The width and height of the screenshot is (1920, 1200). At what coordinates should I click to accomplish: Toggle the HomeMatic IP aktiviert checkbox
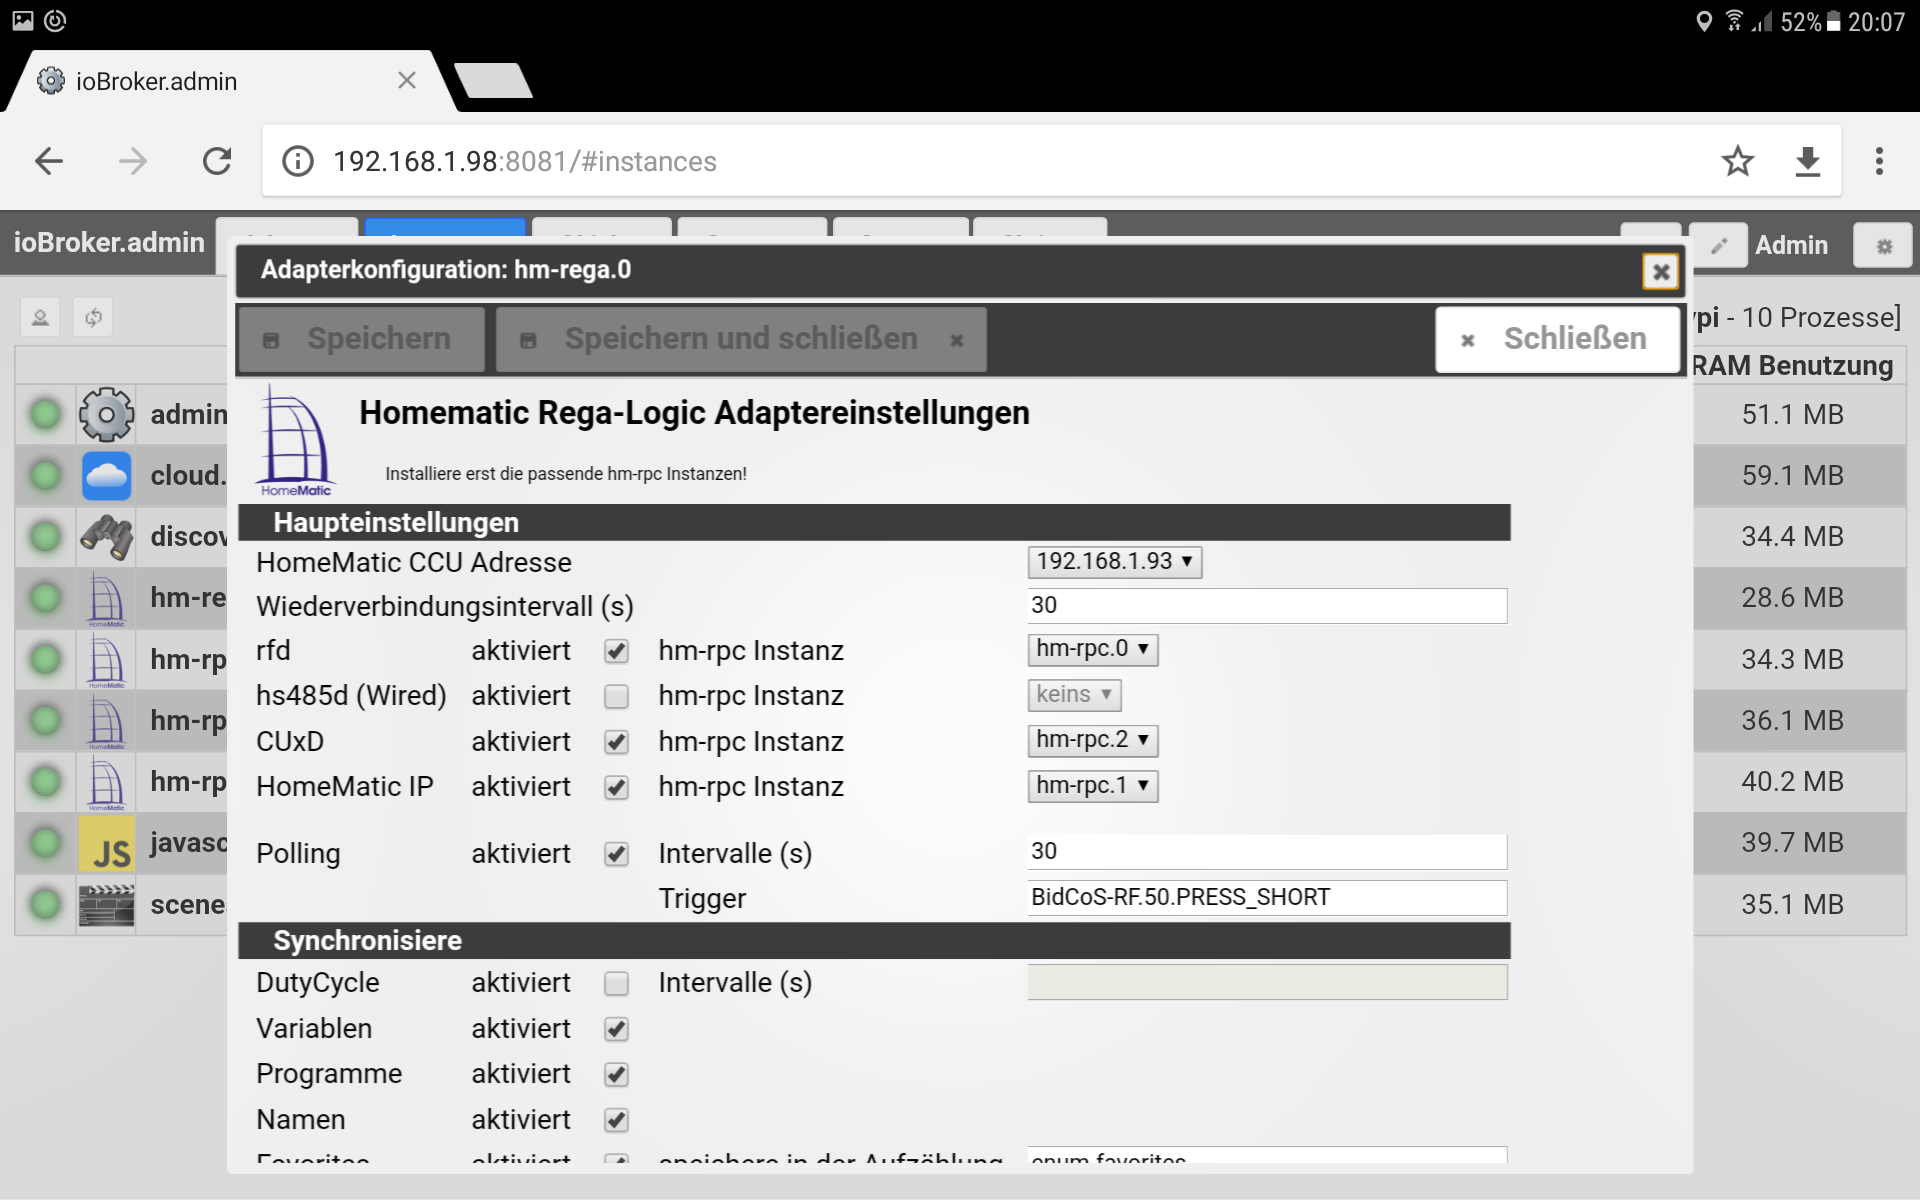point(616,787)
